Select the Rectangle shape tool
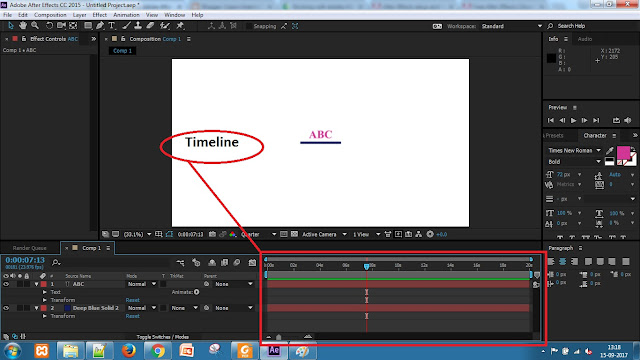The width and height of the screenshot is (640, 360). 88,26
